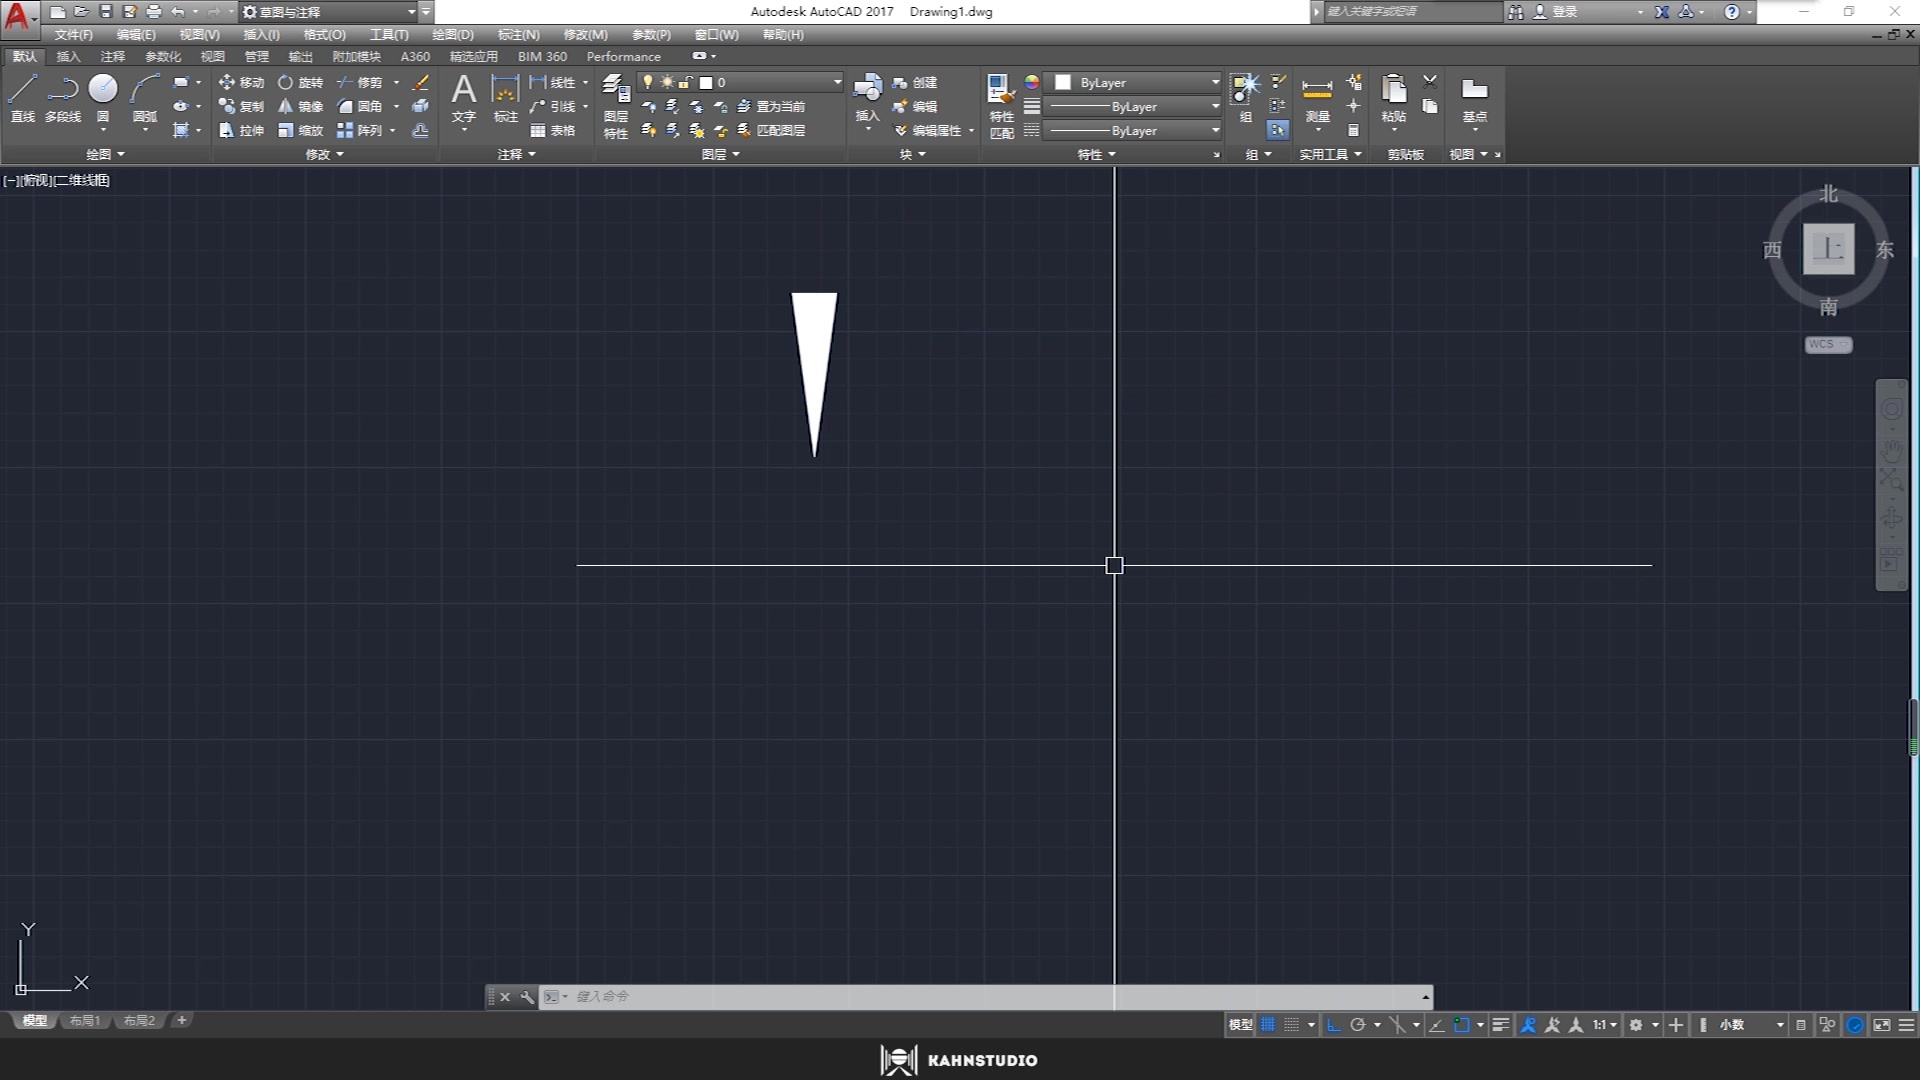Screen dimensions: 1920x1080
Task: Click the ViewCube 上 top face
Action: tap(1828, 249)
